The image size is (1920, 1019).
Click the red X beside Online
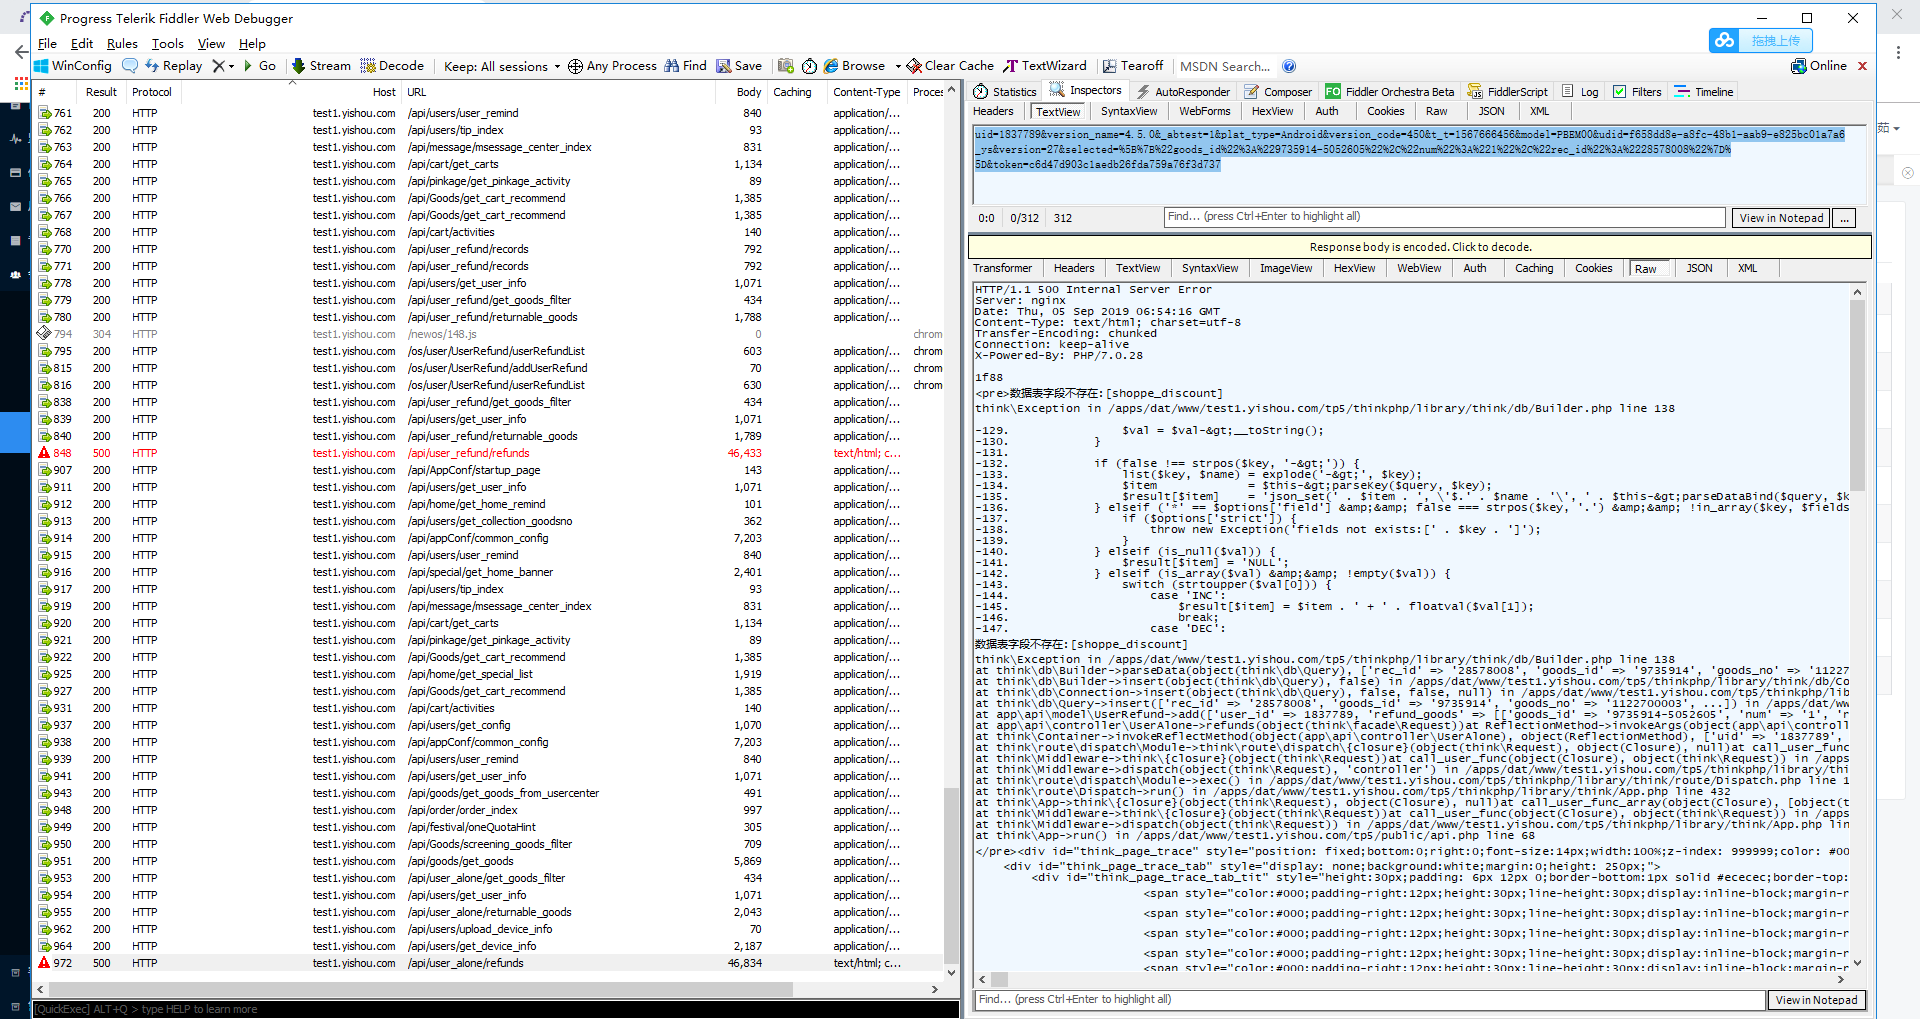[1862, 66]
